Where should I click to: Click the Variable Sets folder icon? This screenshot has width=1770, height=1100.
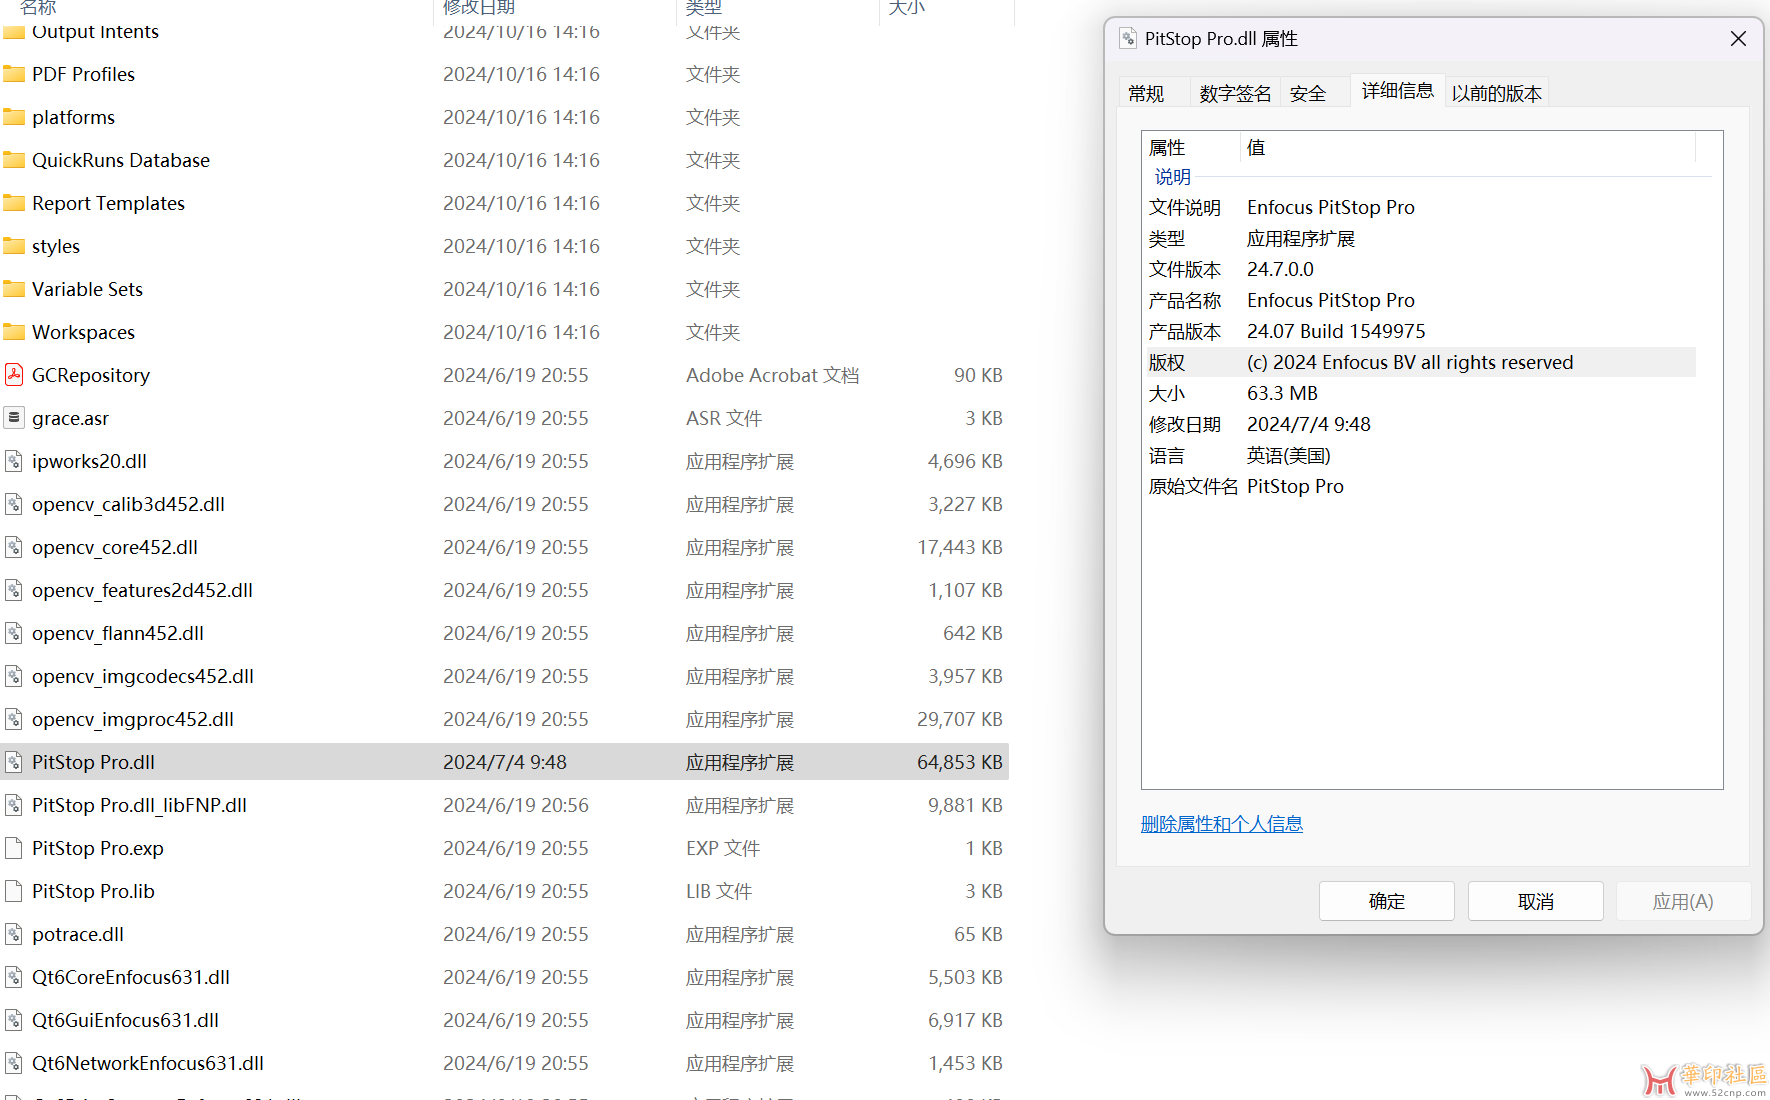[14, 289]
